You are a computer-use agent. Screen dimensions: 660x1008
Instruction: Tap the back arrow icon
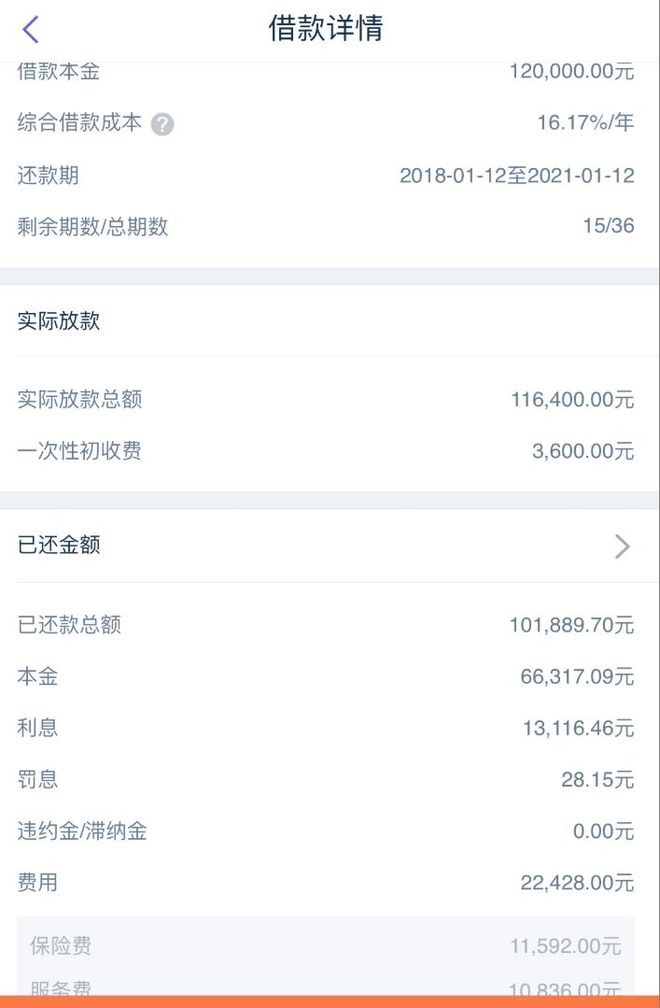tap(30, 29)
